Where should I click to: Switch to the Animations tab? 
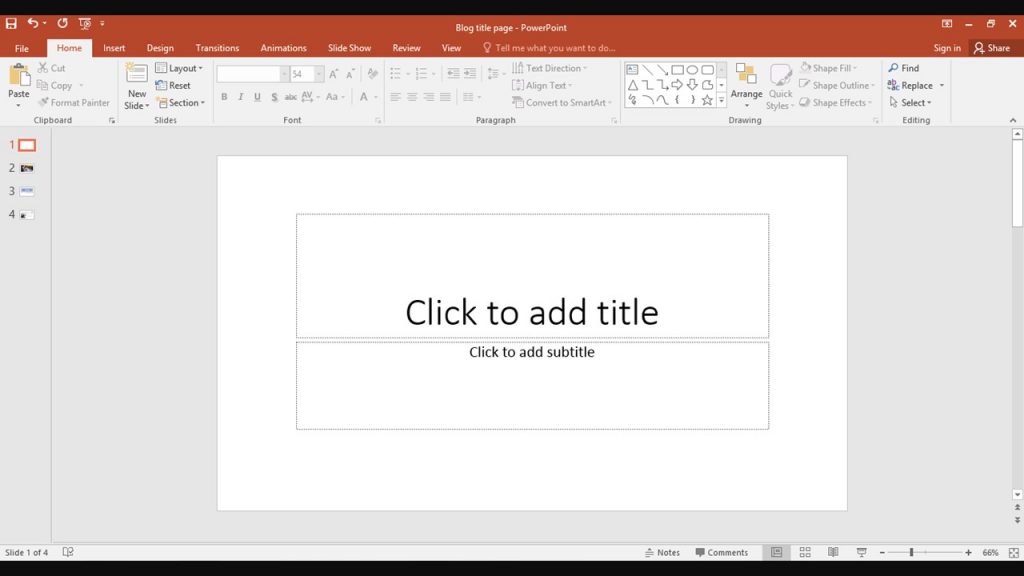(x=283, y=47)
